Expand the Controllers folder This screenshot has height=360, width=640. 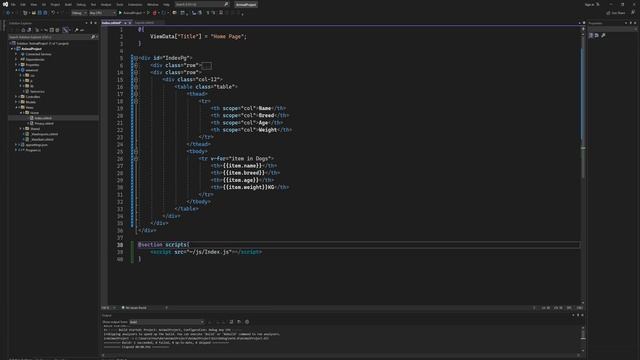coord(16,97)
